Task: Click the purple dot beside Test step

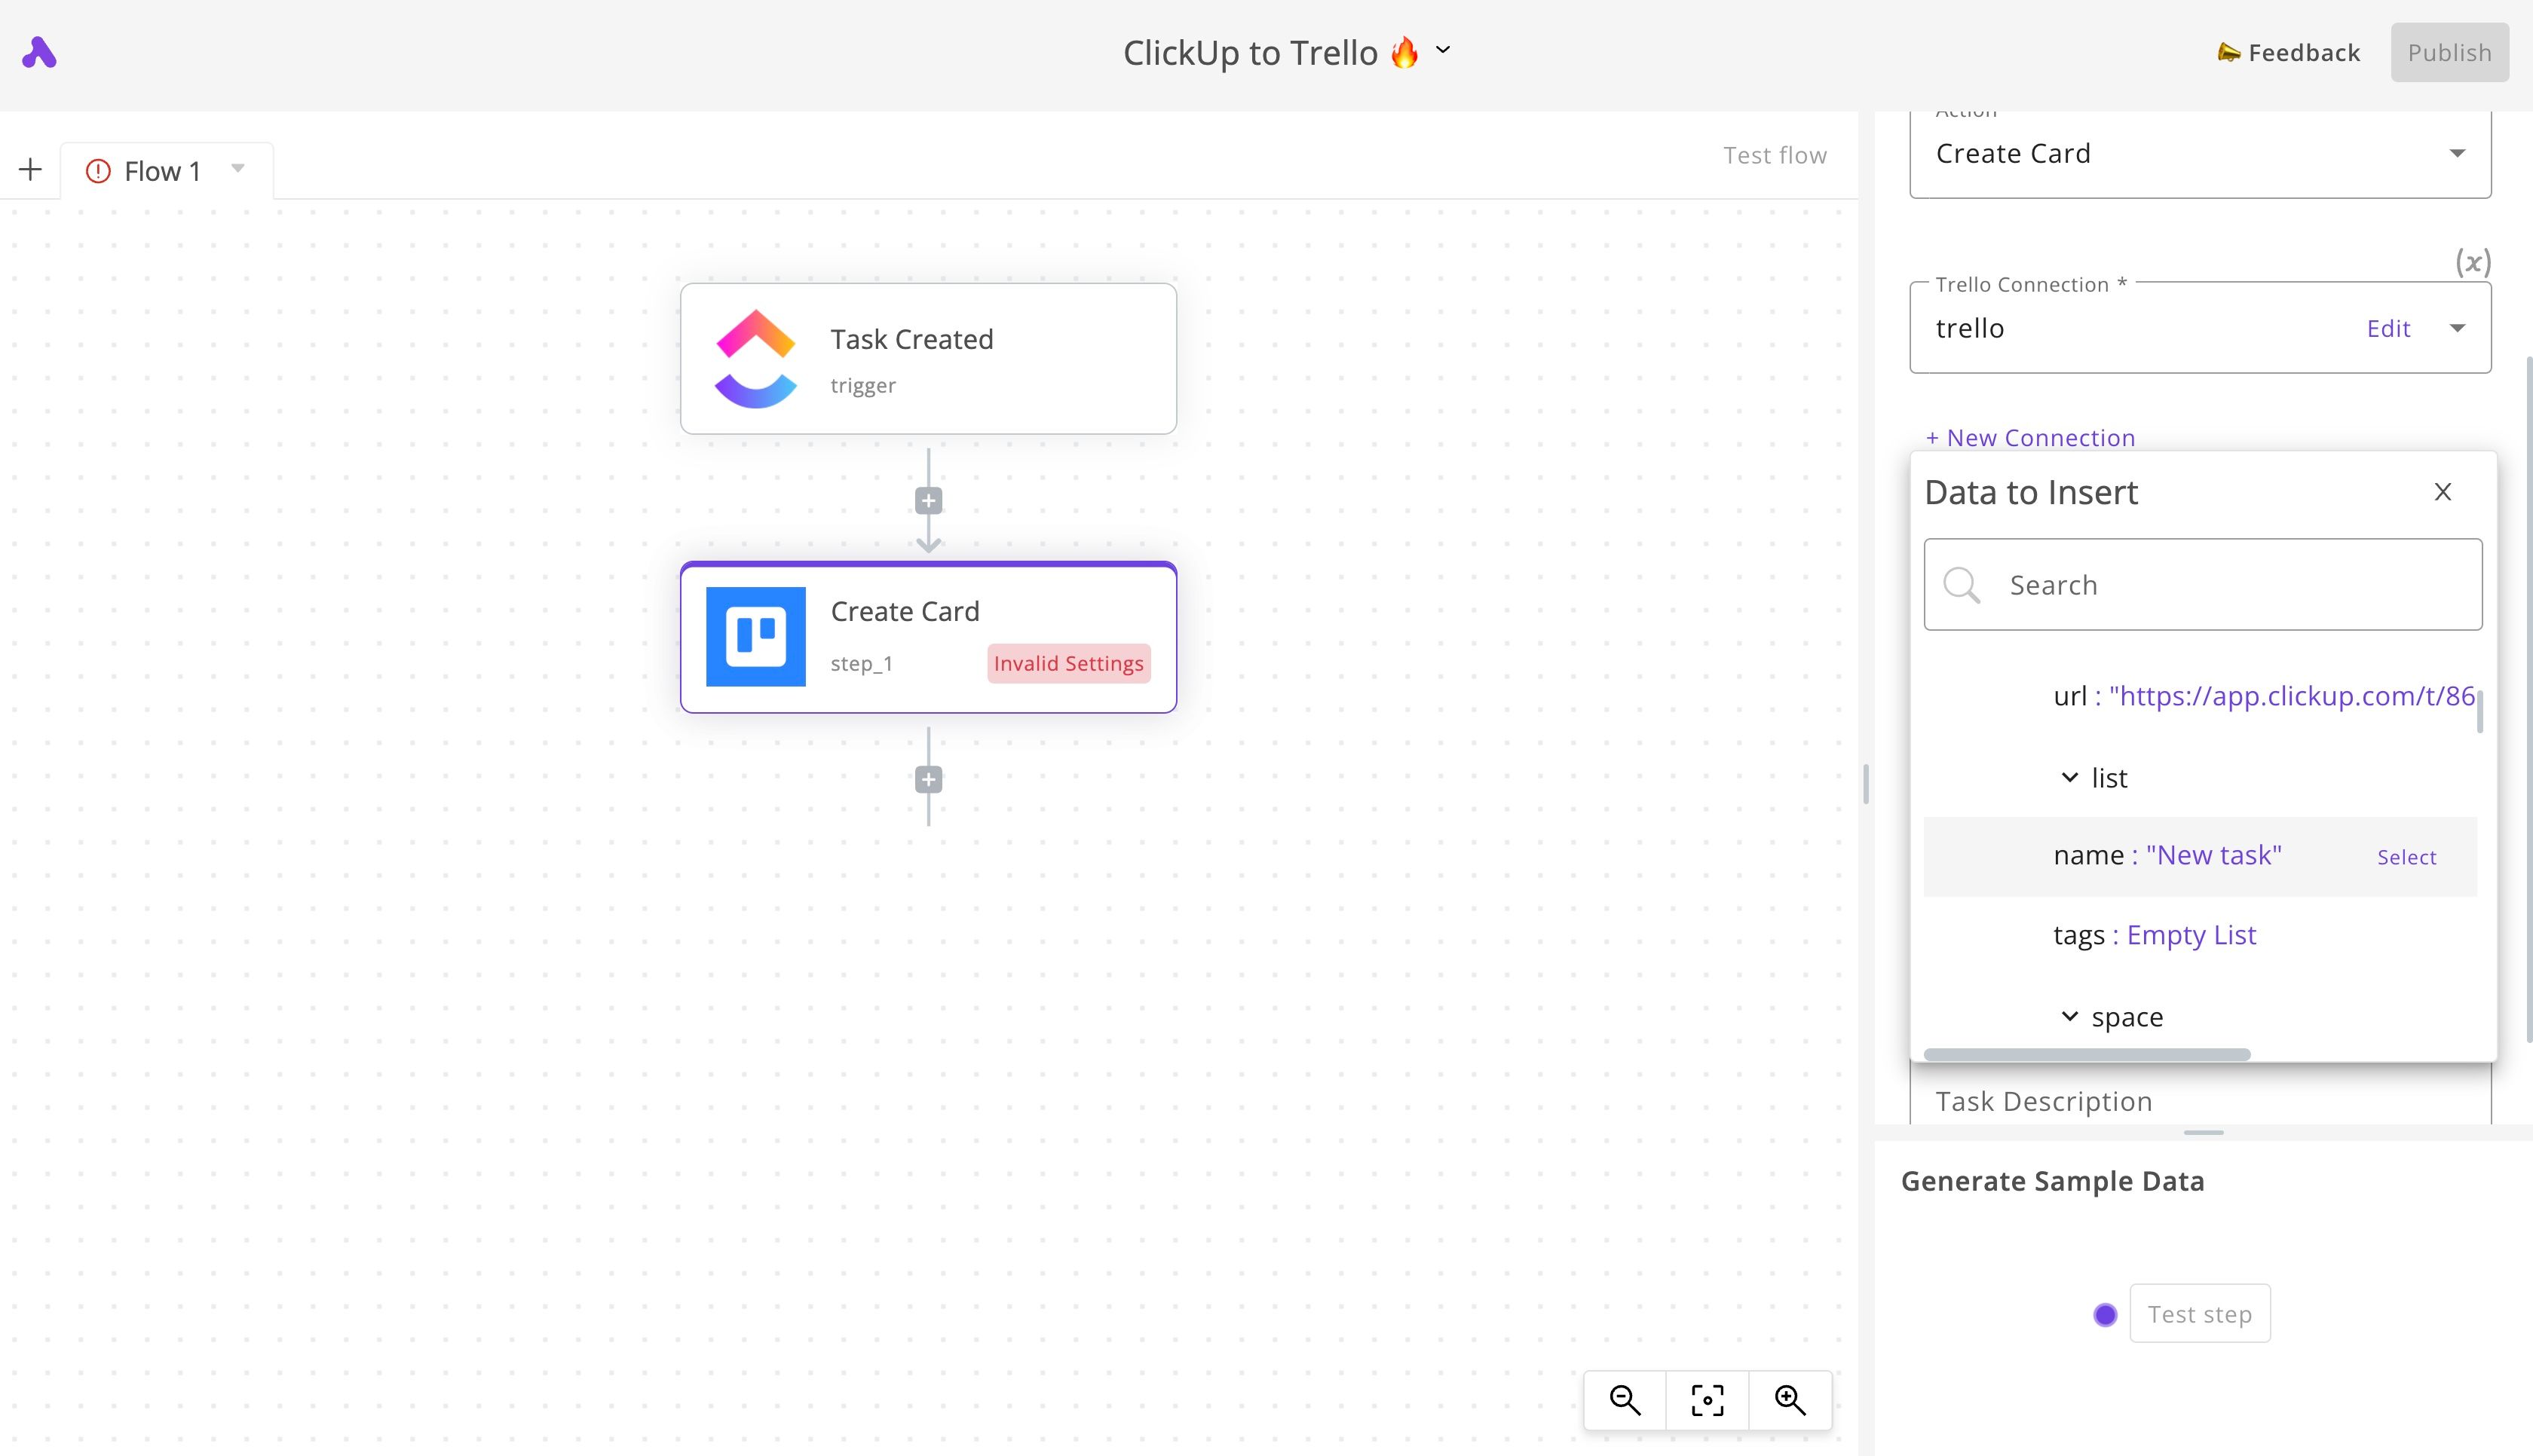Action: point(2105,1315)
